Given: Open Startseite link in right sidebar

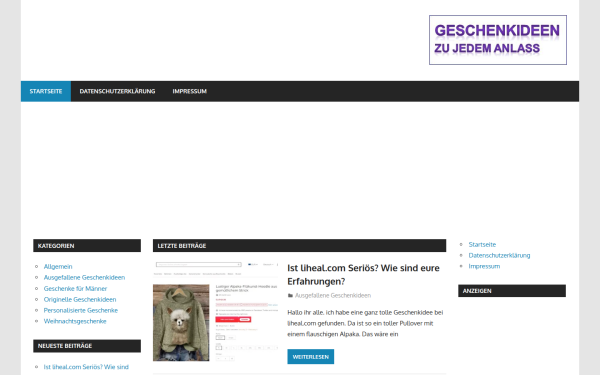Looking at the screenshot, I should tap(482, 244).
